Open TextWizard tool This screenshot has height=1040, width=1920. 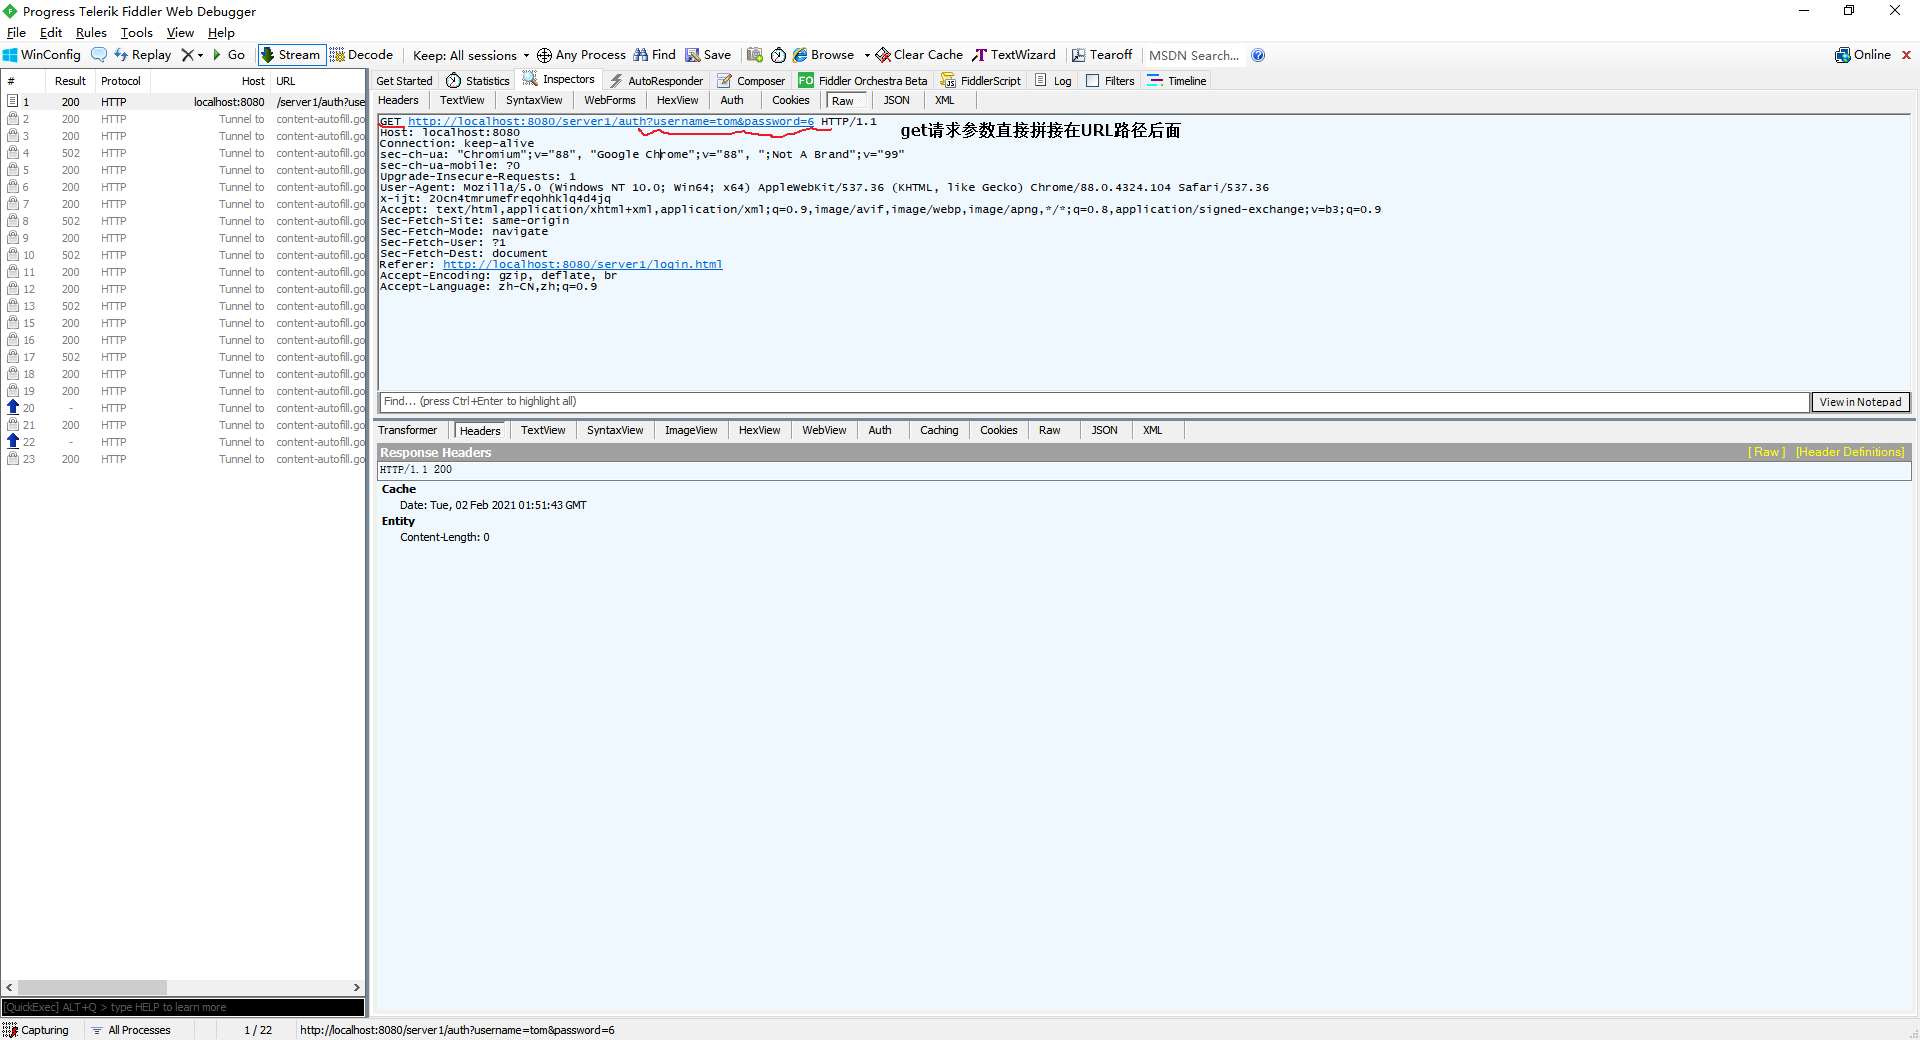1014,55
